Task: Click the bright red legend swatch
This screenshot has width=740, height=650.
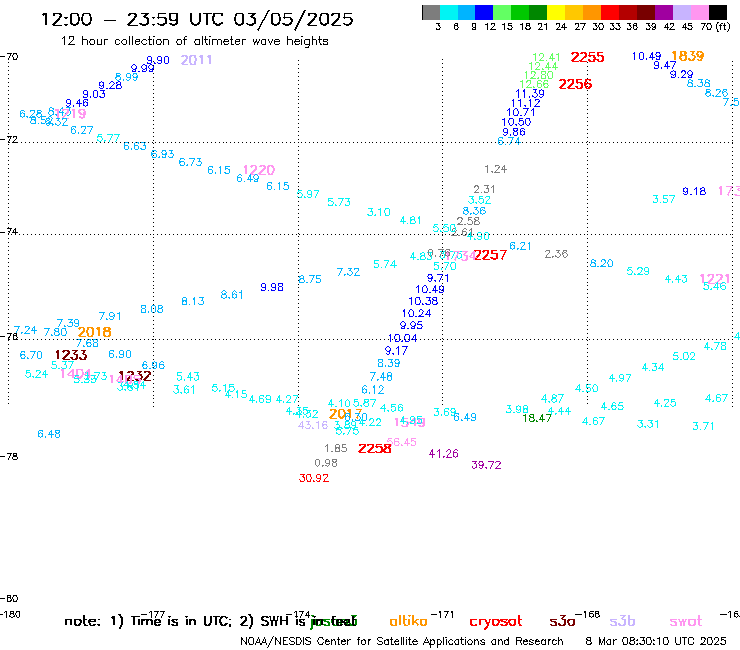Action: (x=610, y=12)
